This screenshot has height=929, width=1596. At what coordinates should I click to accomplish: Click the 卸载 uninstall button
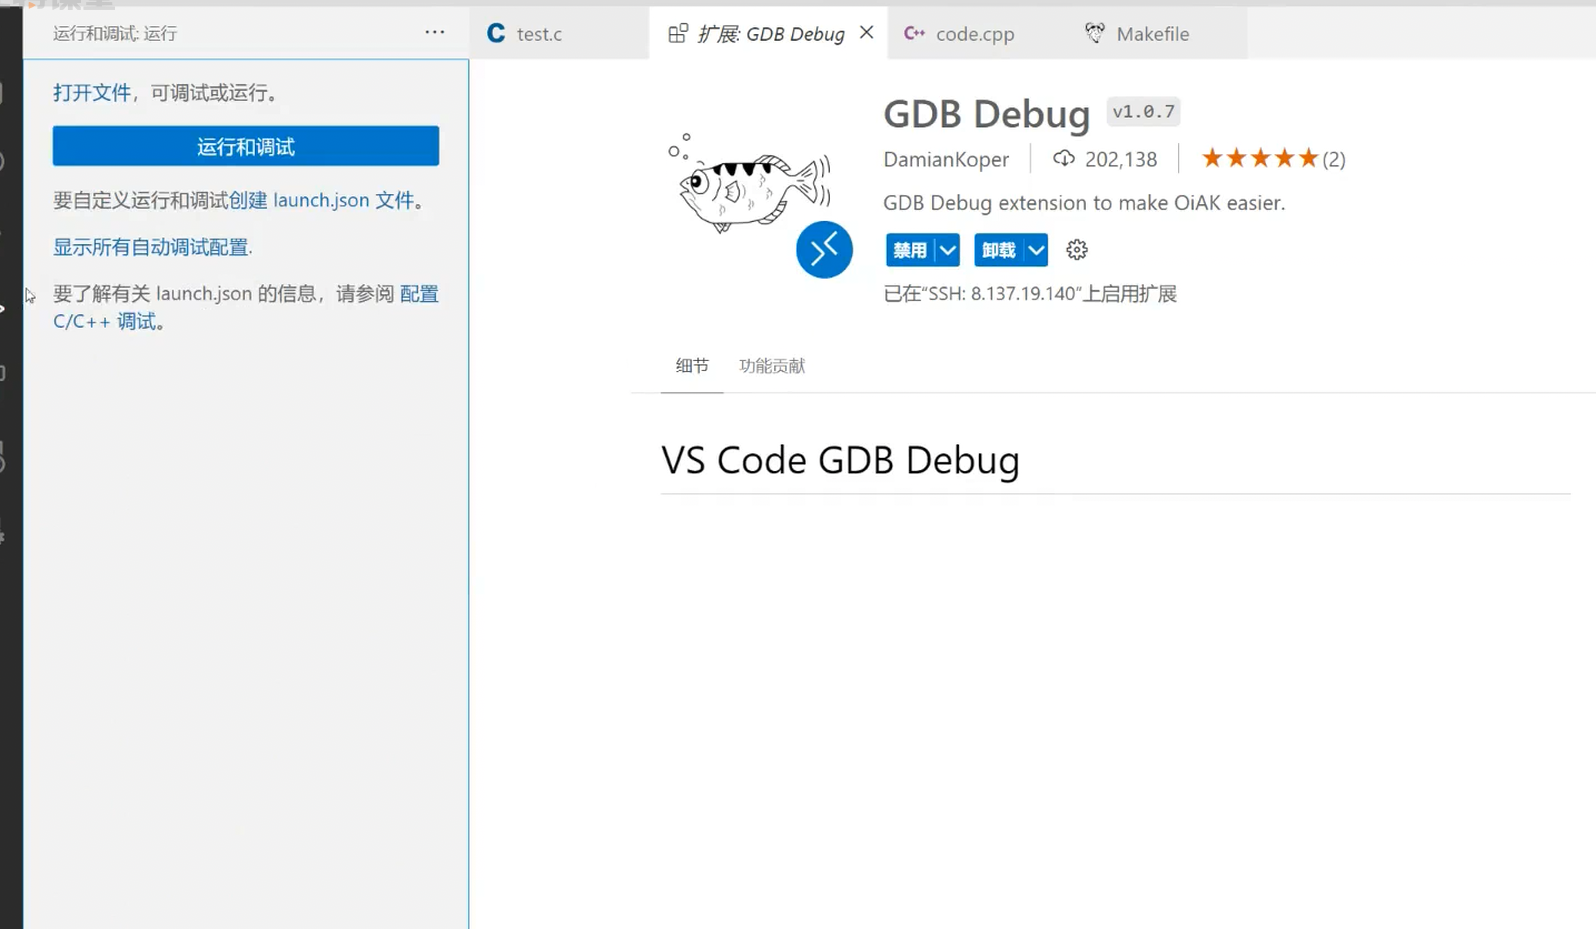tap(998, 250)
